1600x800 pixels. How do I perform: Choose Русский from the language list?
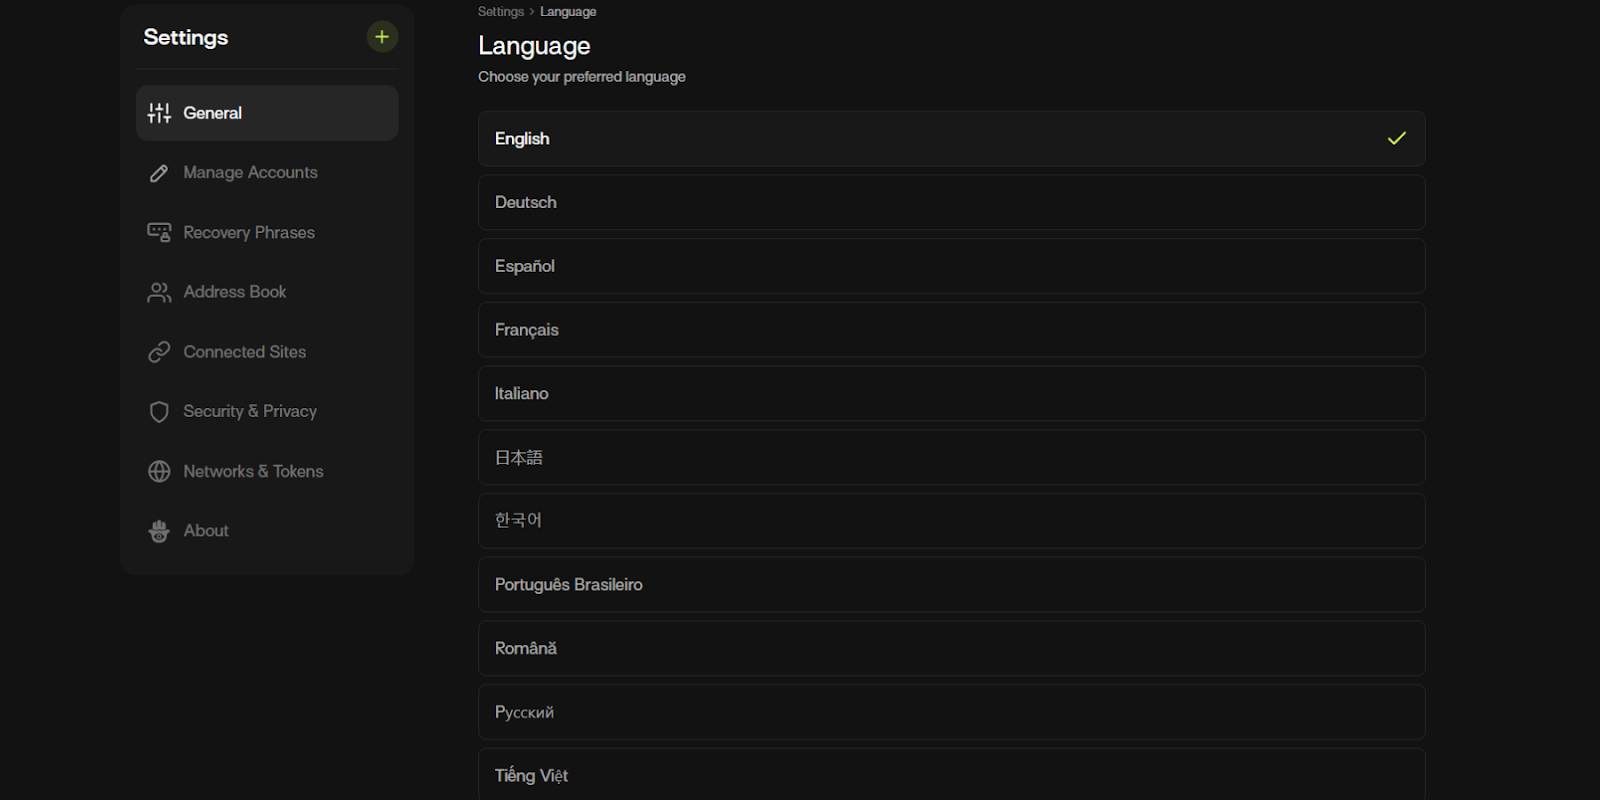click(x=950, y=712)
